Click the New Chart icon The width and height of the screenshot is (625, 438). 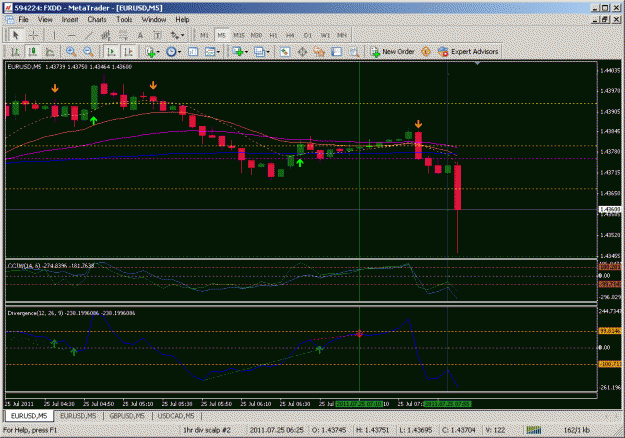[238, 51]
